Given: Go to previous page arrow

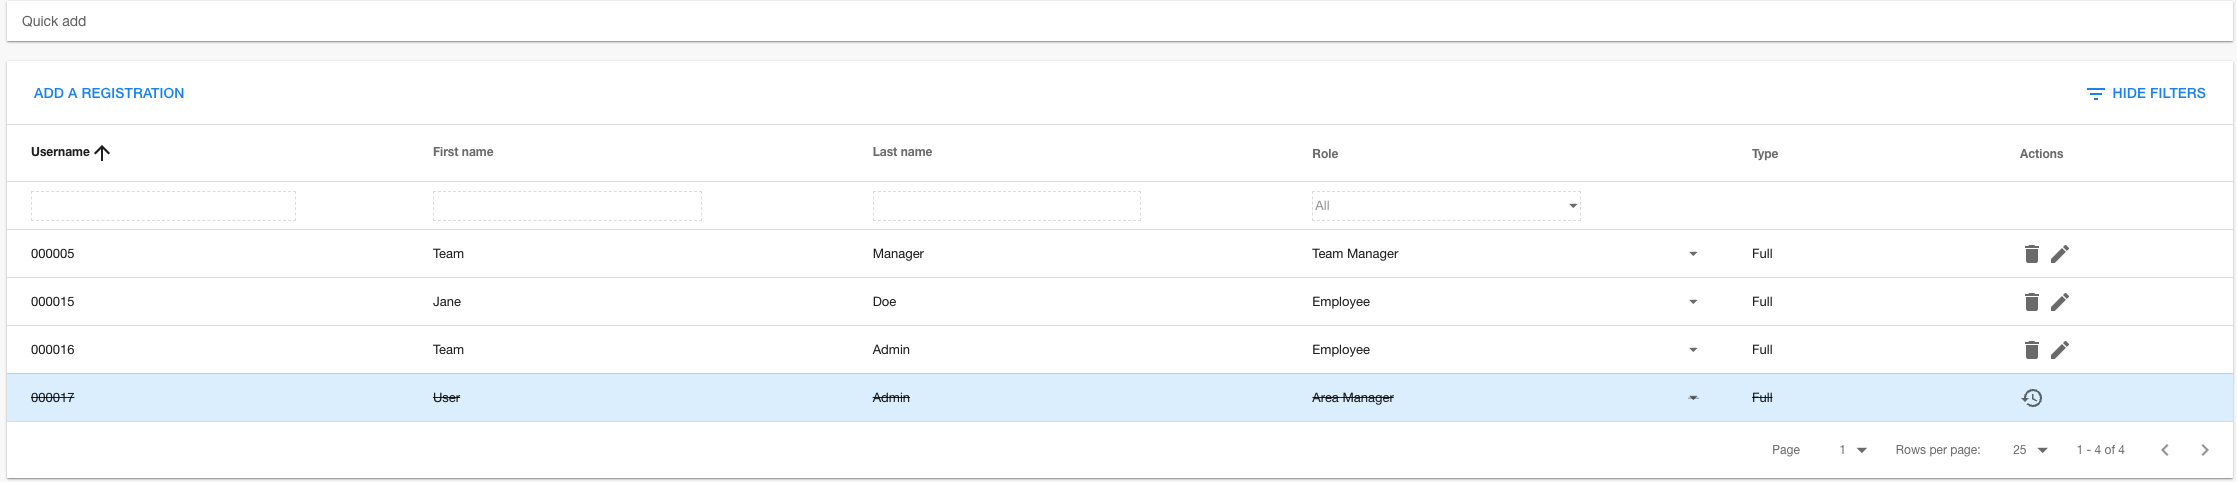Looking at the screenshot, I should click(x=2164, y=450).
